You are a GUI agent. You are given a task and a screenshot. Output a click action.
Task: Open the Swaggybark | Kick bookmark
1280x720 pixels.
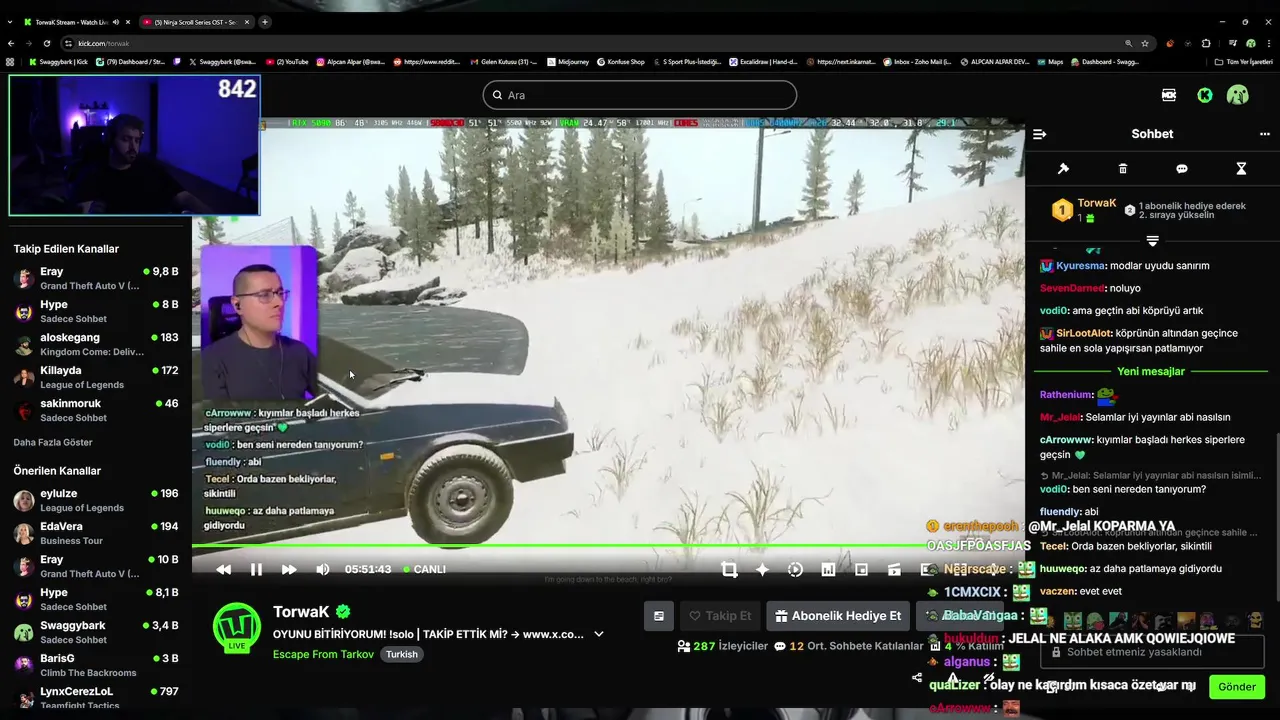pos(58,62)
